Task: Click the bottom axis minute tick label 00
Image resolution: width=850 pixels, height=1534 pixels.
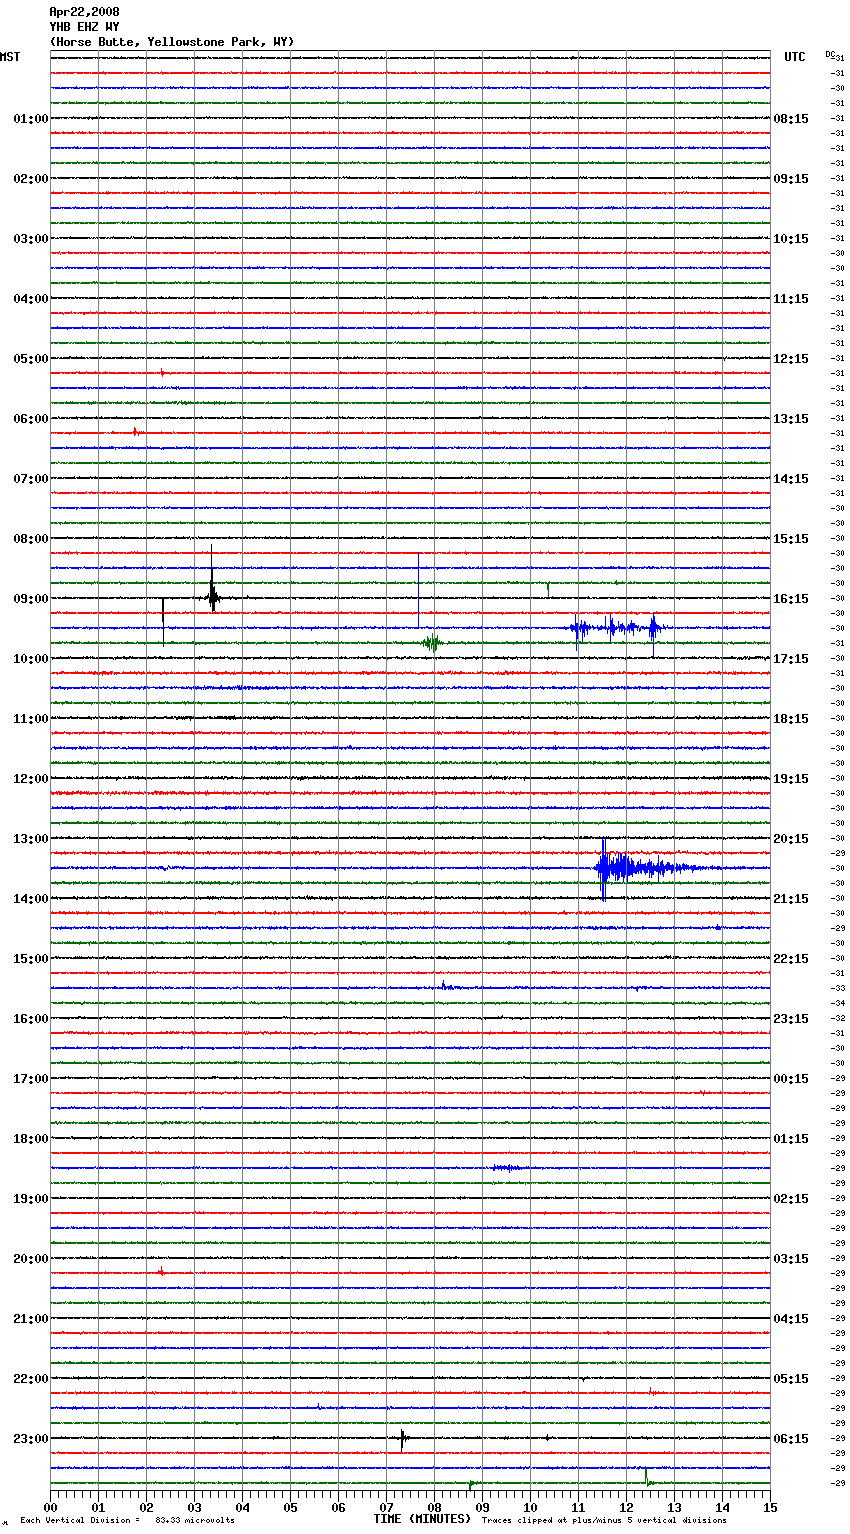Action: coord(50,1507)
